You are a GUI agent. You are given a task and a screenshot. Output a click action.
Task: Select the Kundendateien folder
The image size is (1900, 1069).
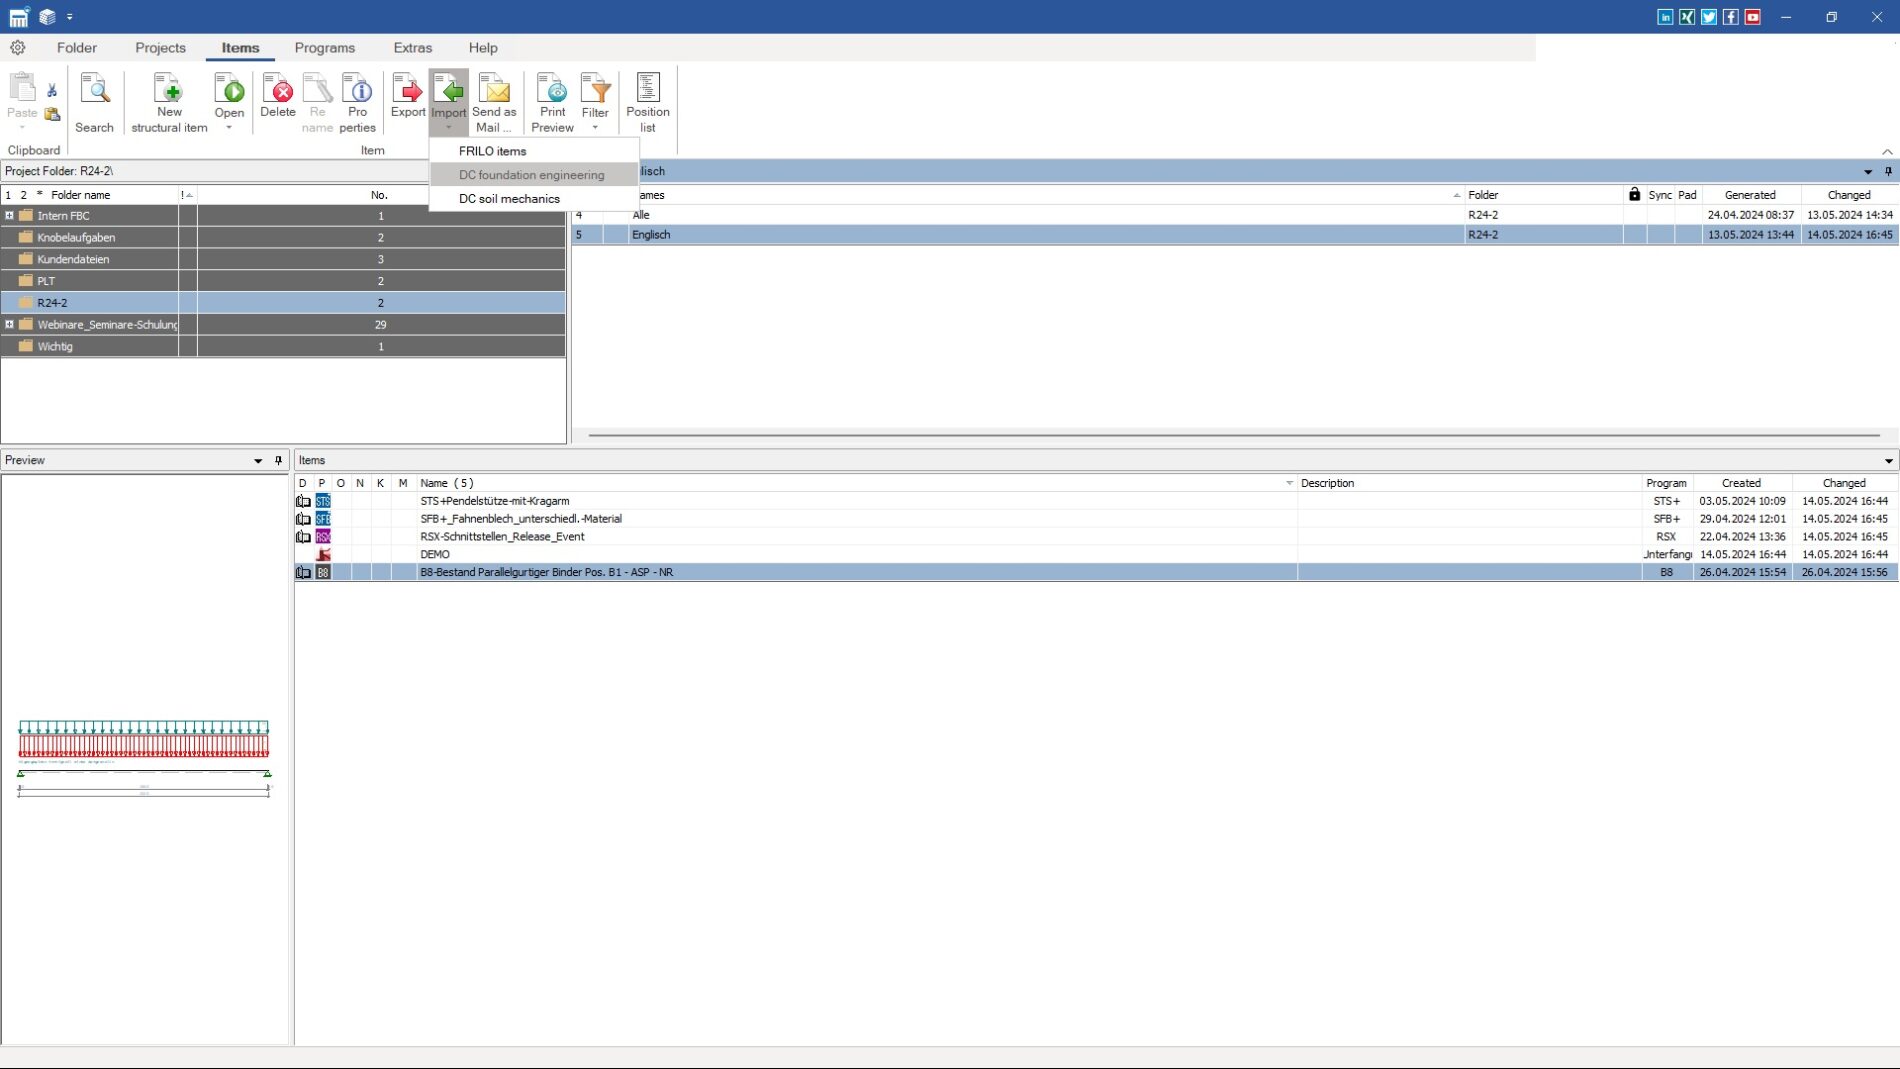coord(283,259)
